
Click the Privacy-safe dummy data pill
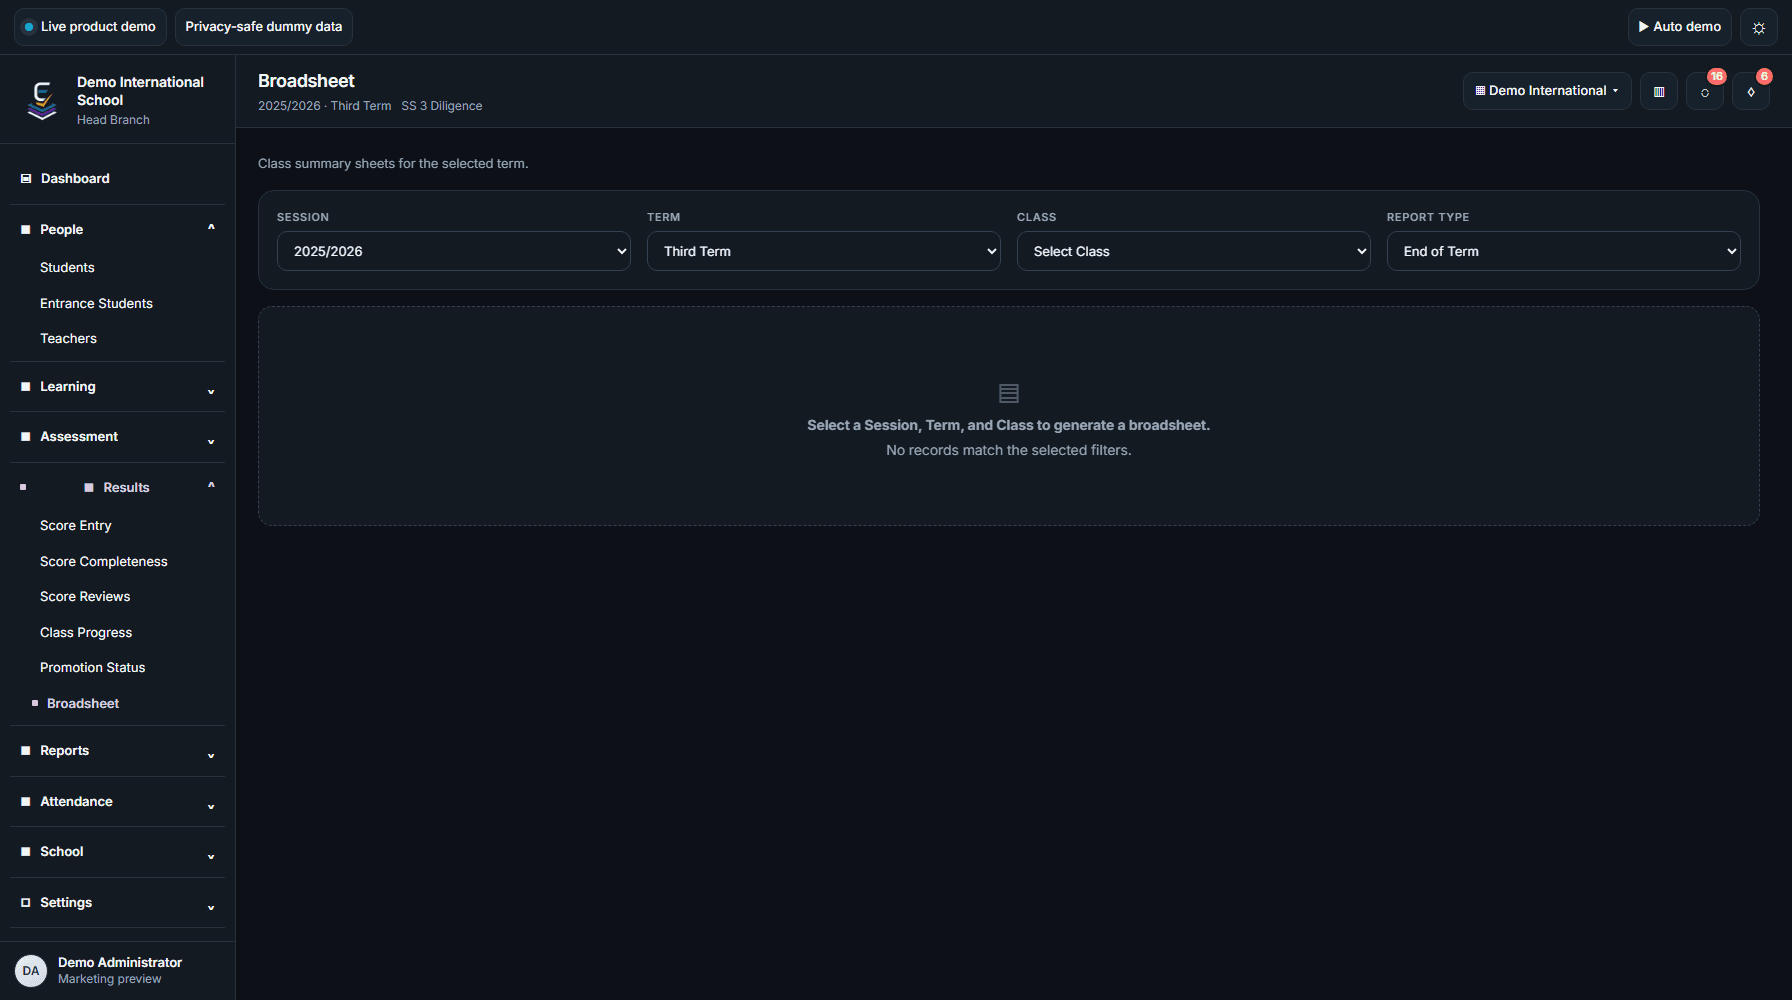coord(264,27)
